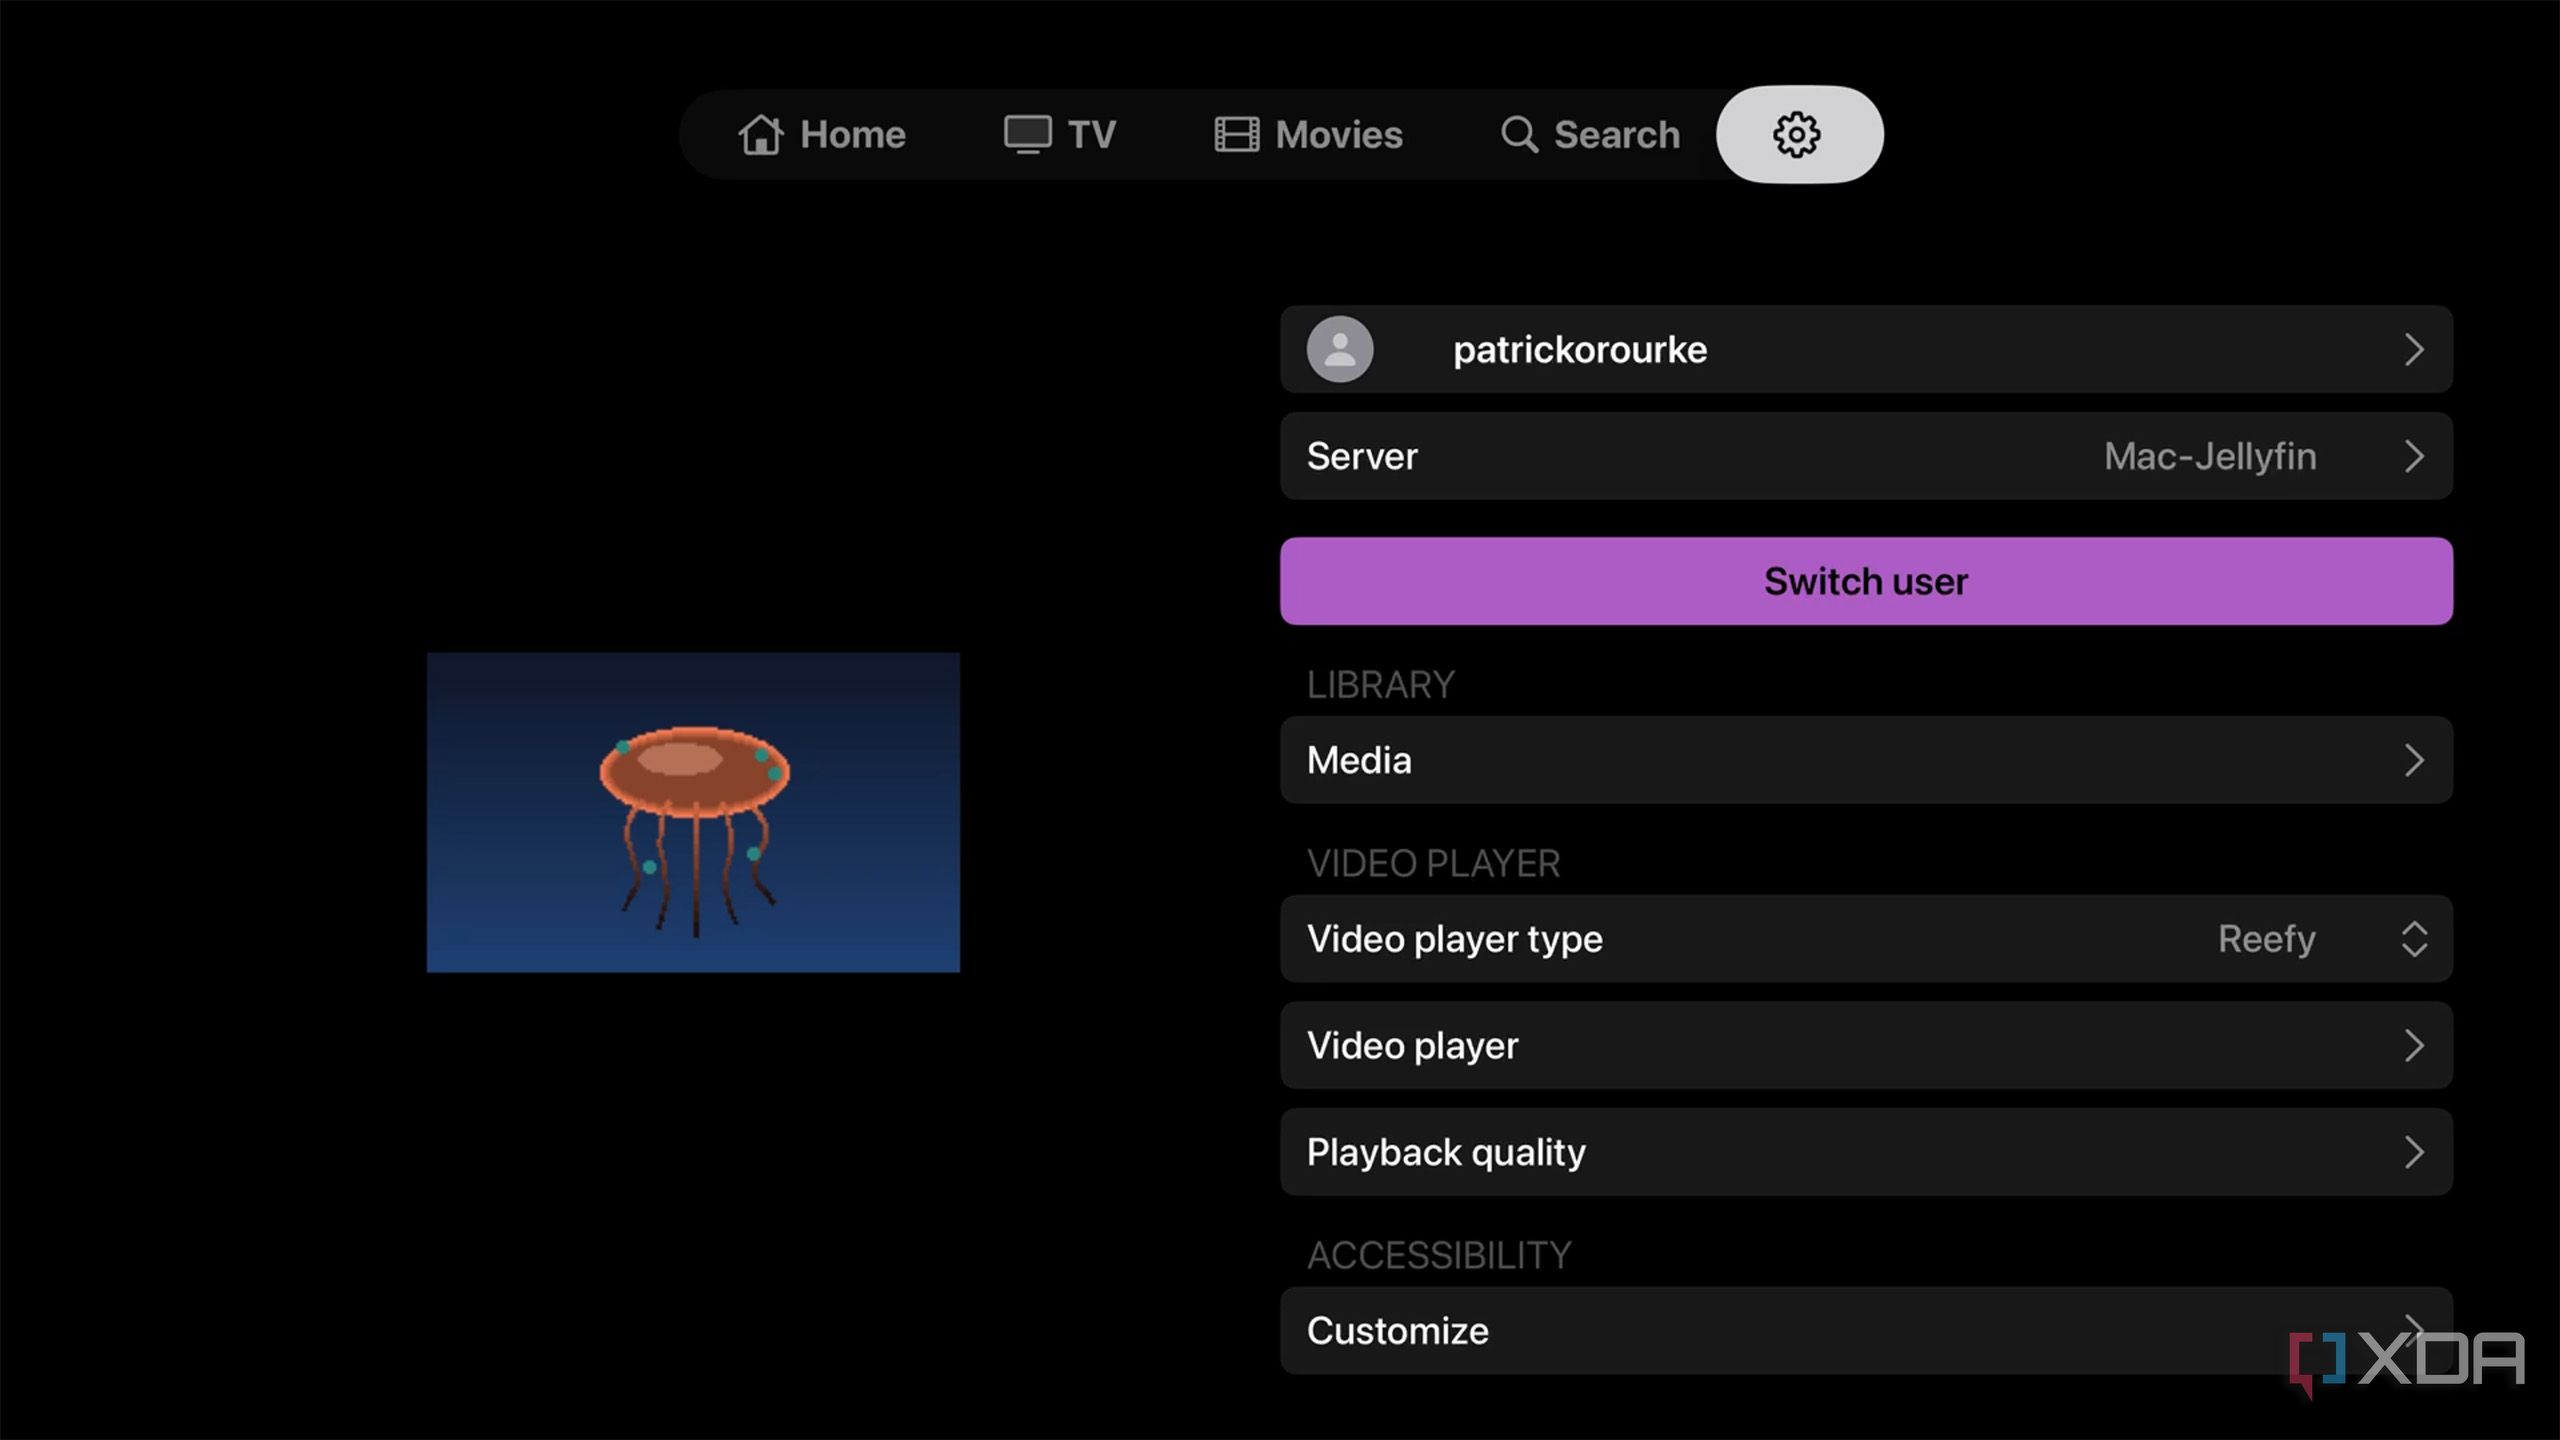Open the Settings gear tab
This screenshot has width=2560, height=1440.
click(x=1799, y=134)
